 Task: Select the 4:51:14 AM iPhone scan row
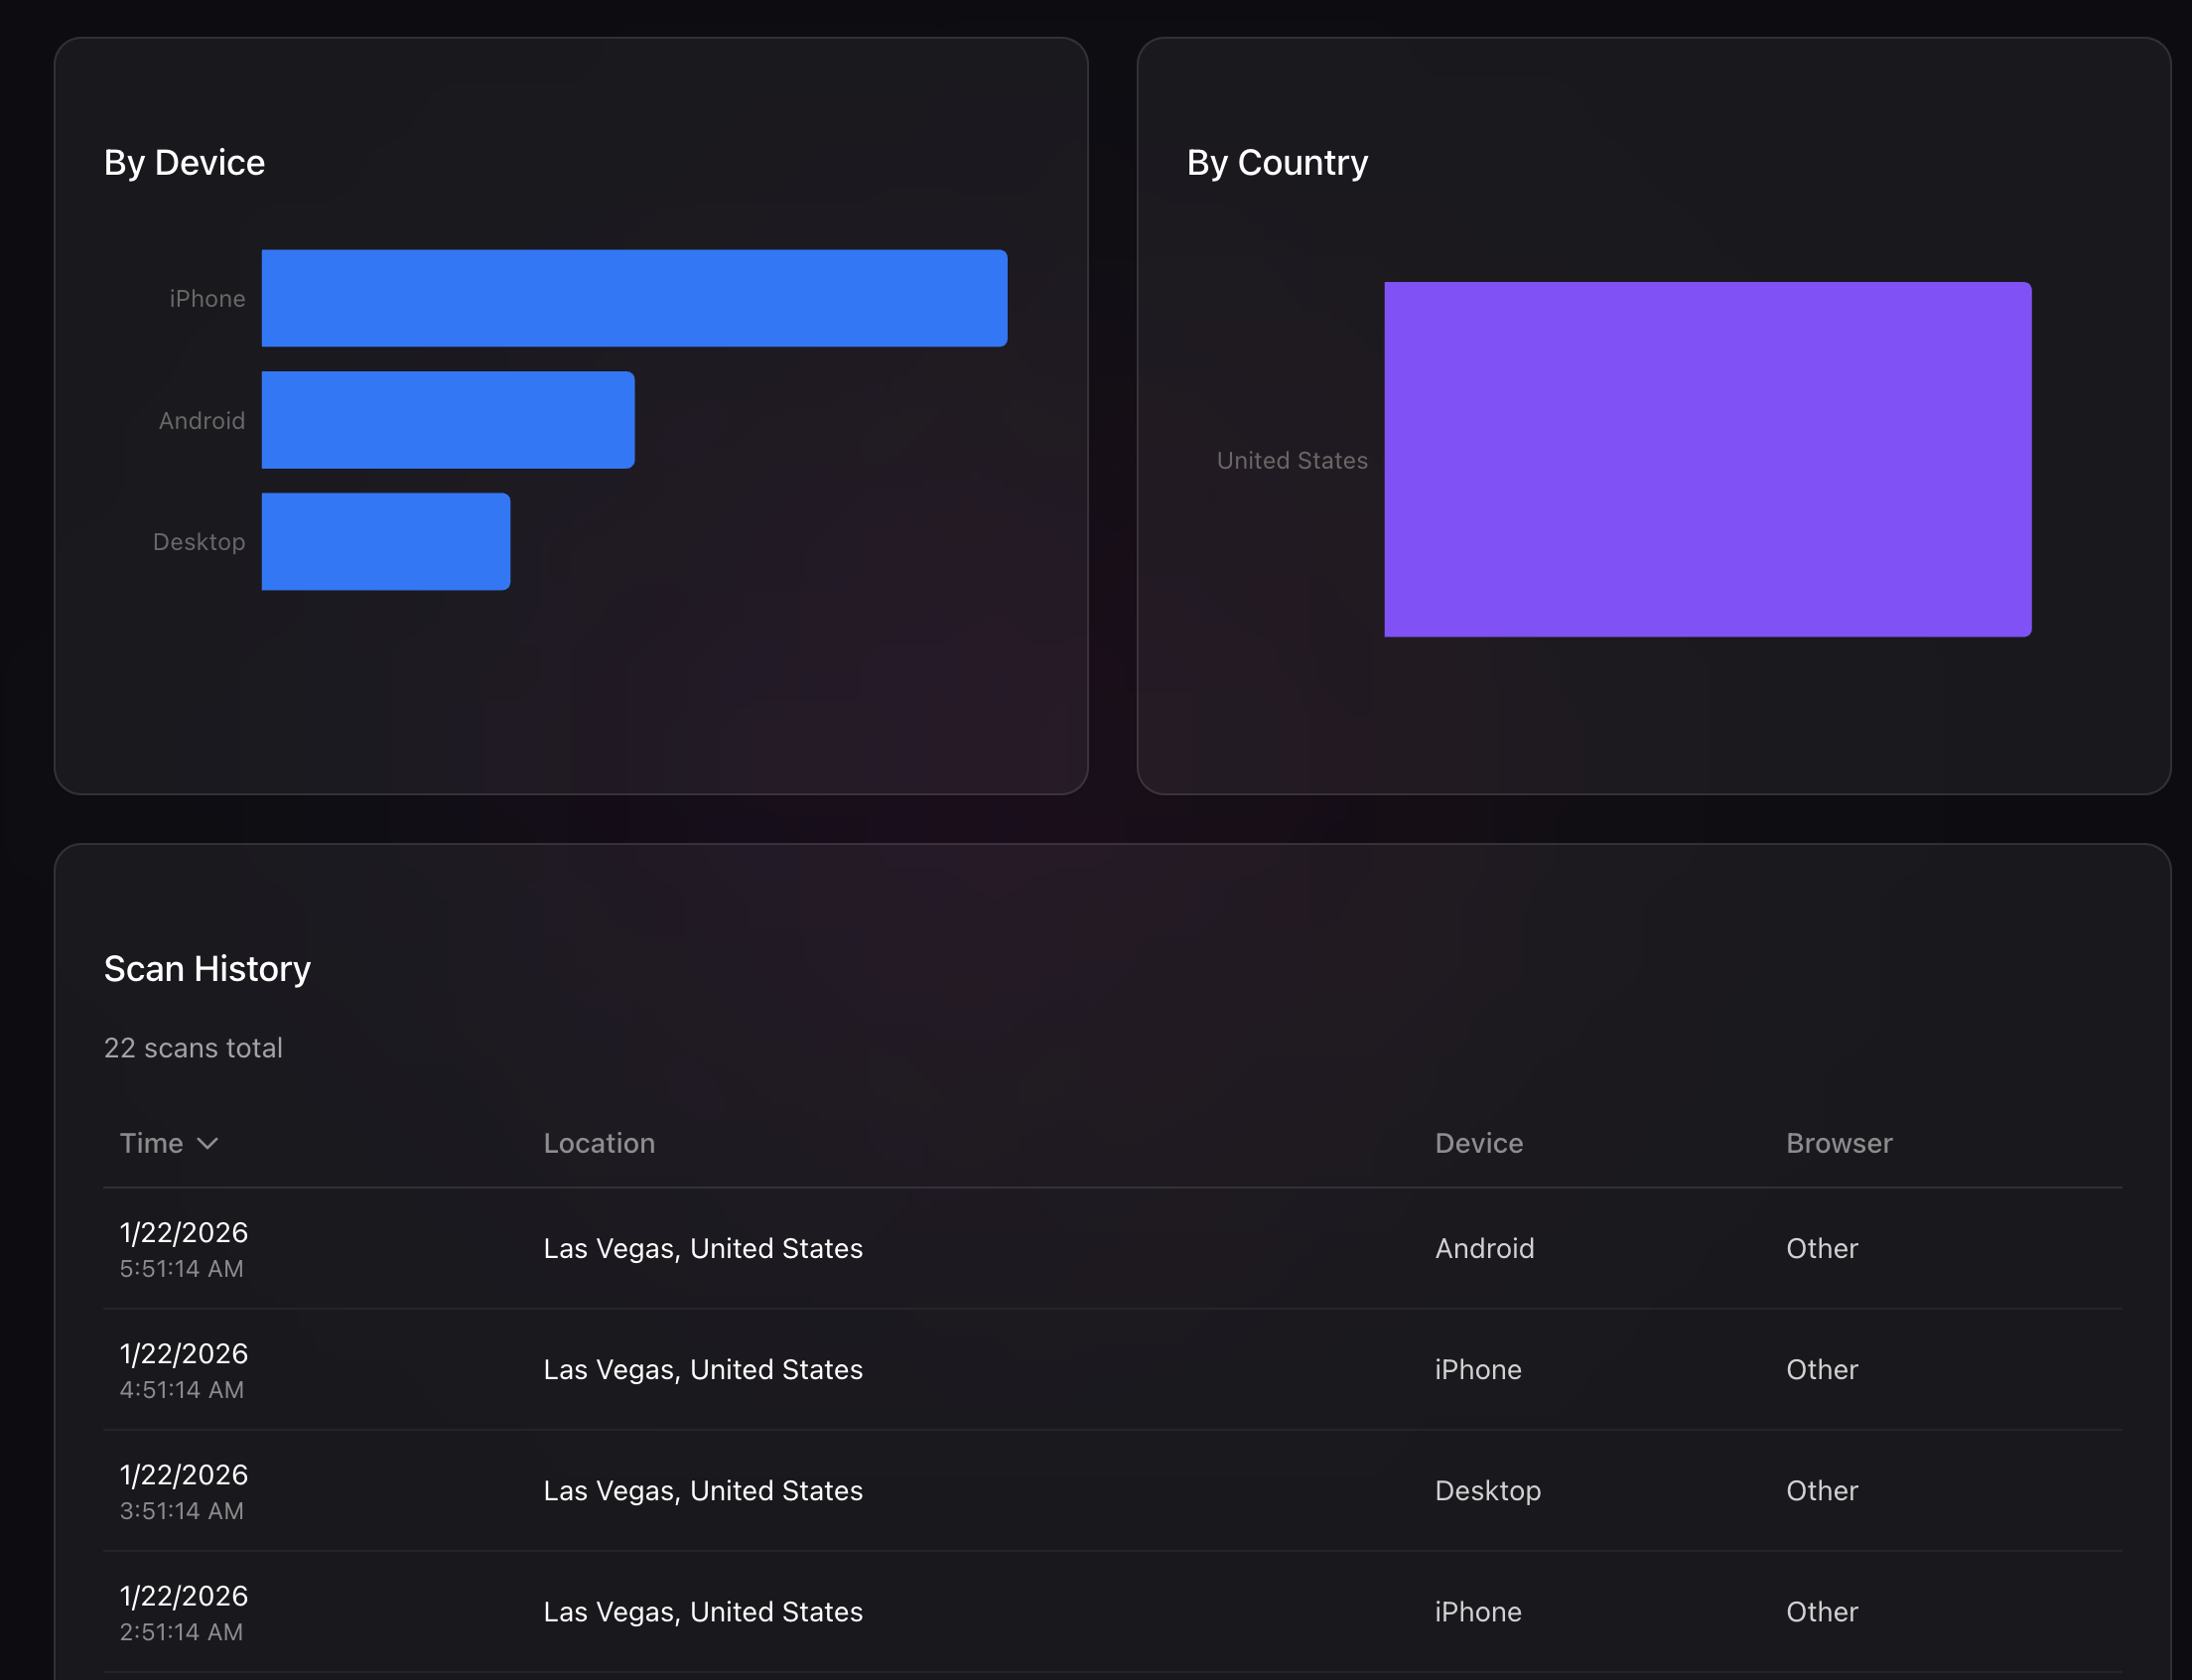pos(1100,1369)
